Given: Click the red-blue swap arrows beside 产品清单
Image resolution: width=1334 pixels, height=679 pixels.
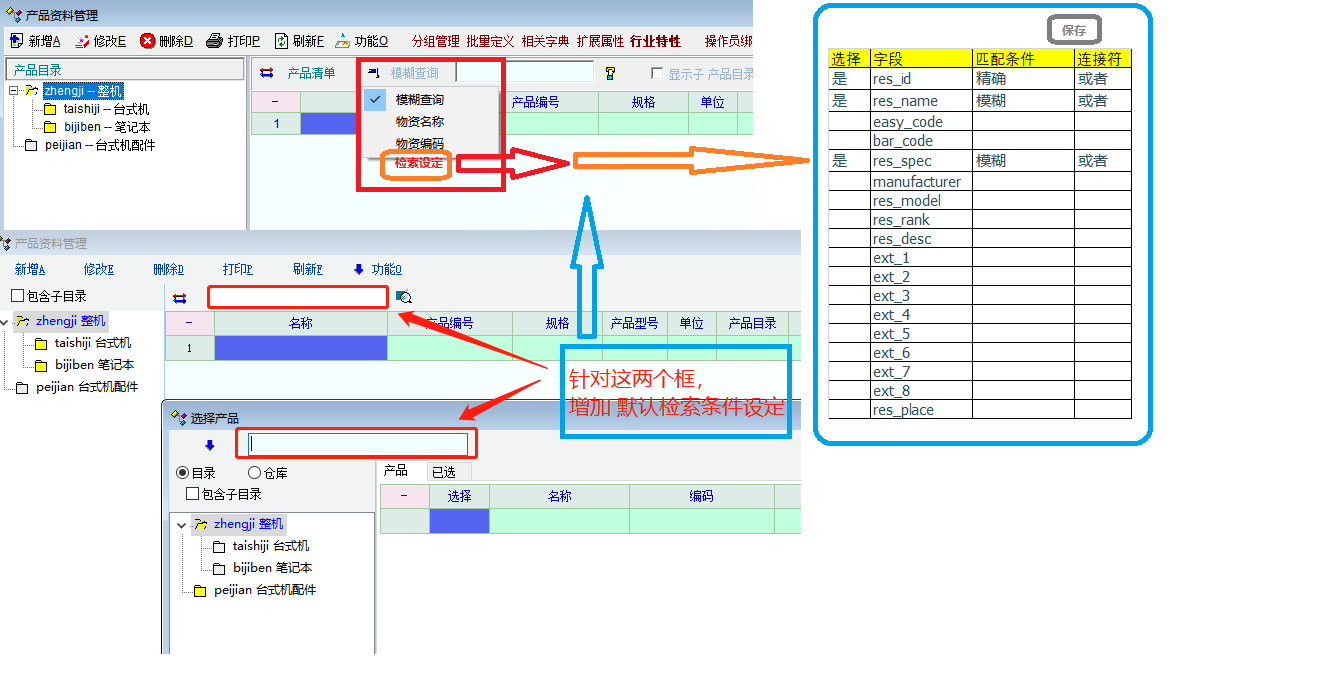Looking at the screenshot, I should pos(266,73).
